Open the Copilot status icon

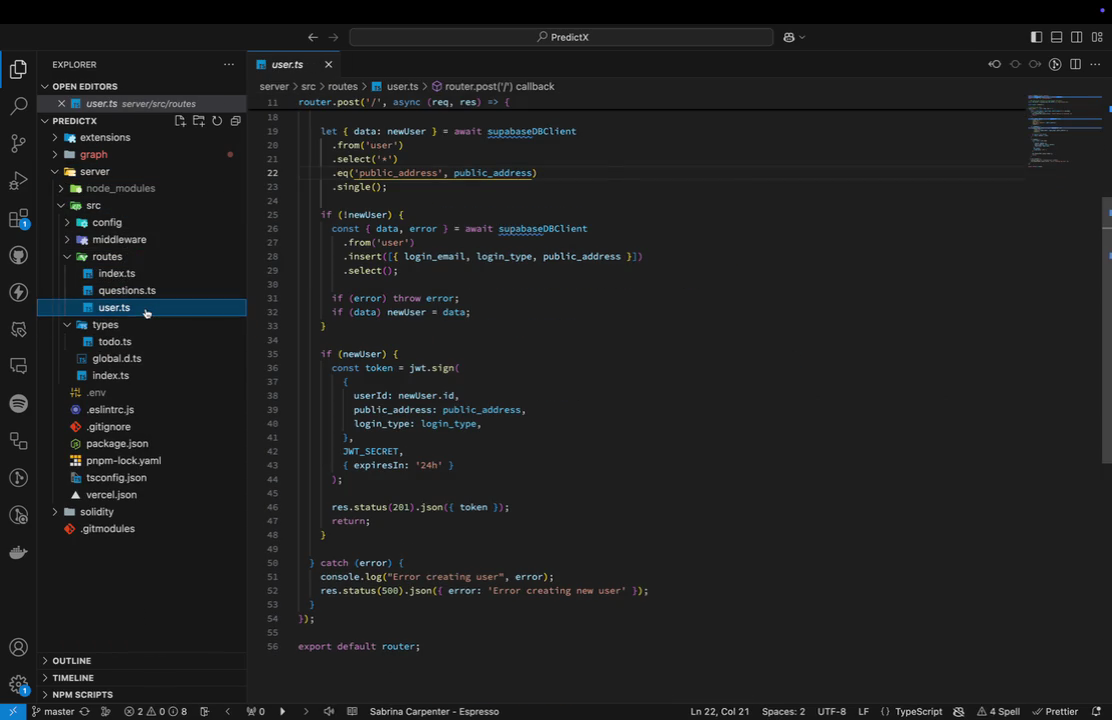coord(959,711)
